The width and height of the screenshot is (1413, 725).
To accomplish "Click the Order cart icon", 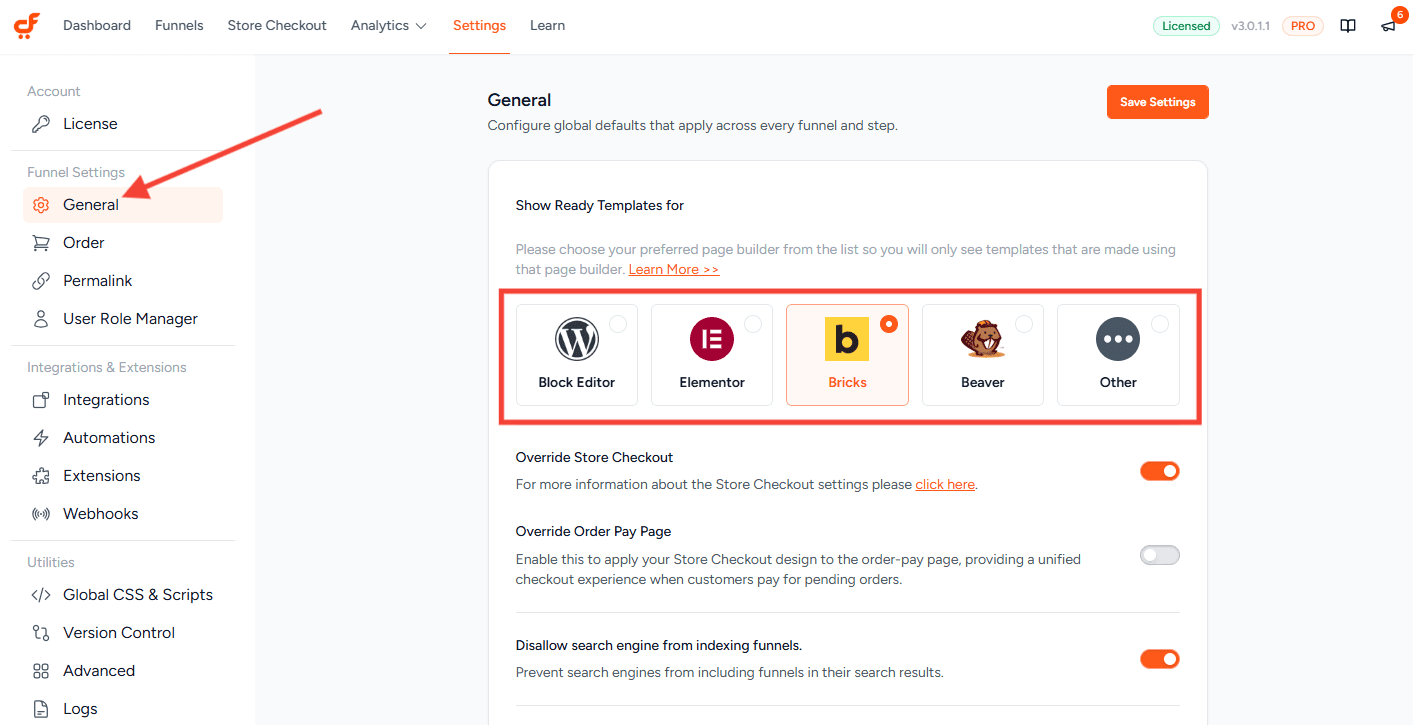I will pyautogui.click(x=41, y=243).
